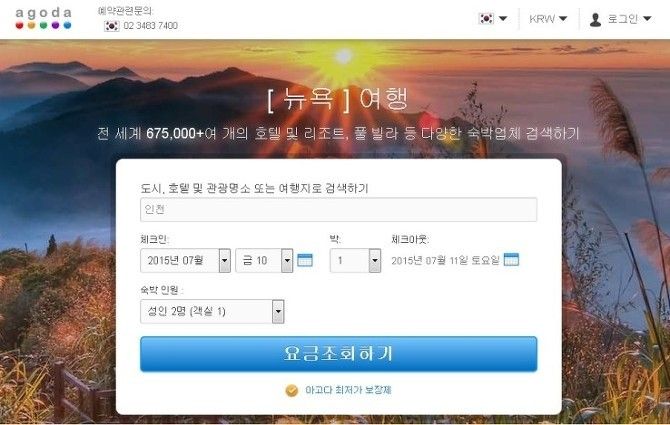
Task: Click the login user silhouette icon
Action: click(x=595, y=19)
